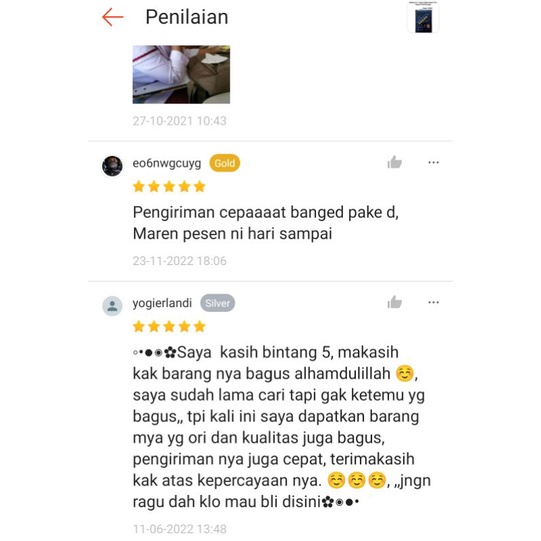Tap the Silver membership badge
Image resolution: width=541 pixels, height=541 pixels.
[217, 303]
